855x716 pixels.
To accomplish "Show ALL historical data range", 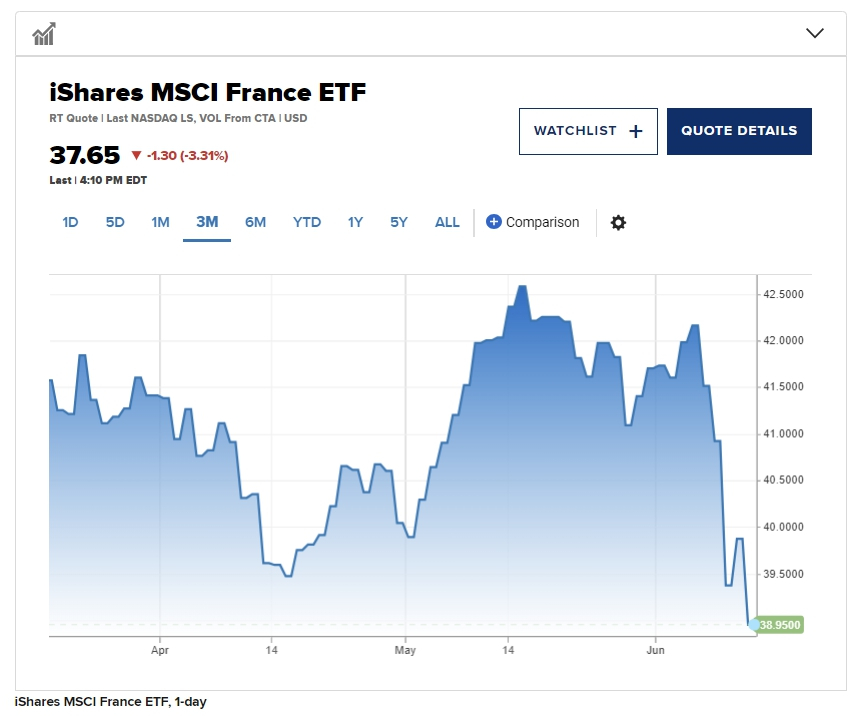I will coord(447,222).
